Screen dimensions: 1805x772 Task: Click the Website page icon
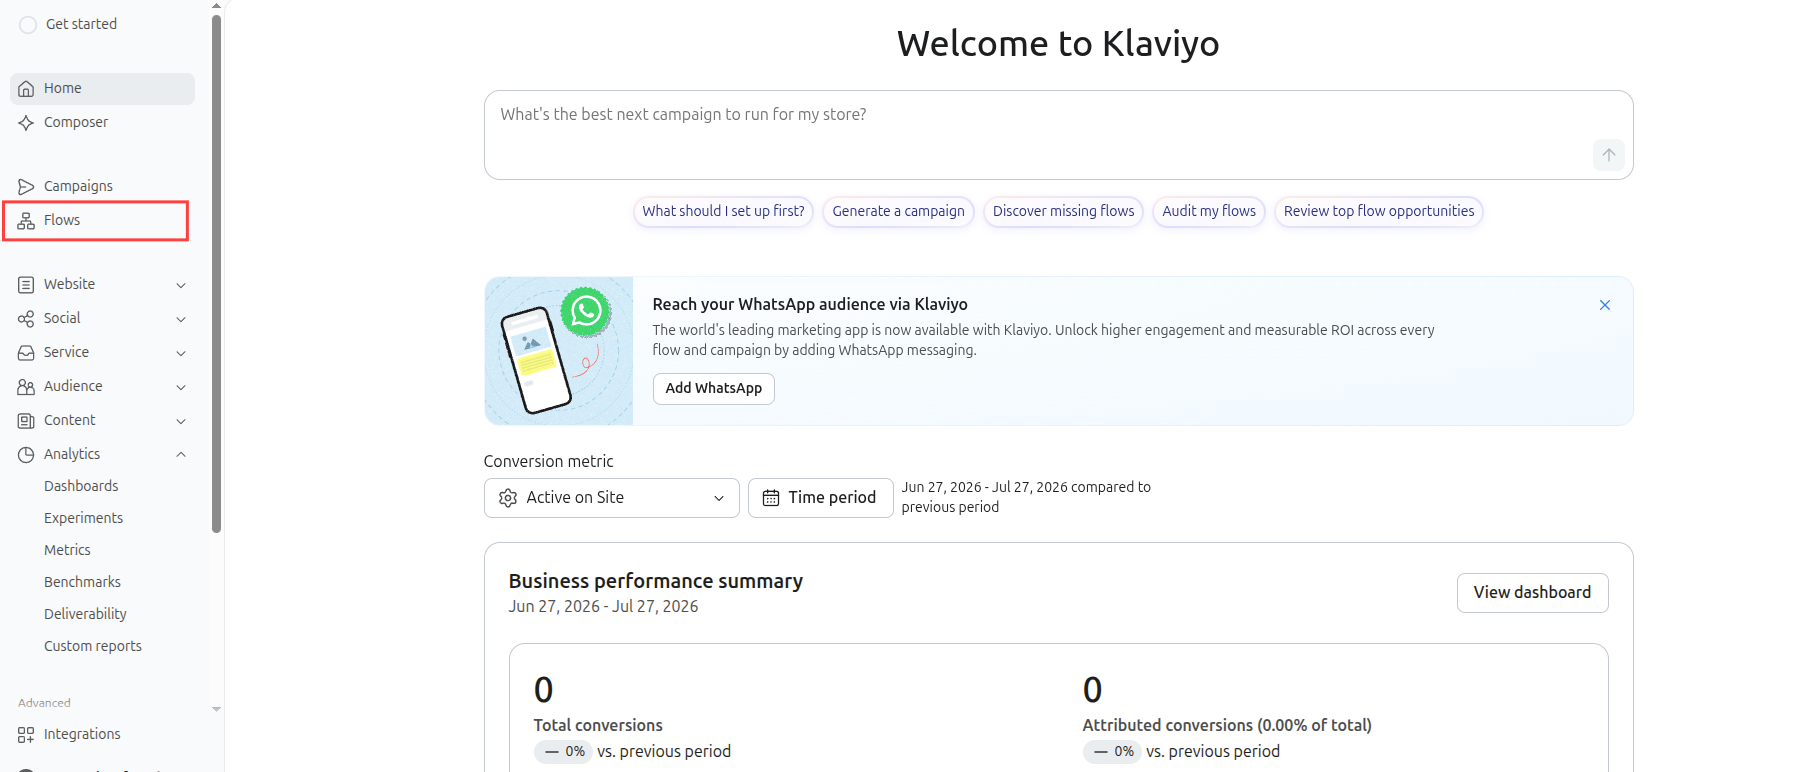coord(26,285)
